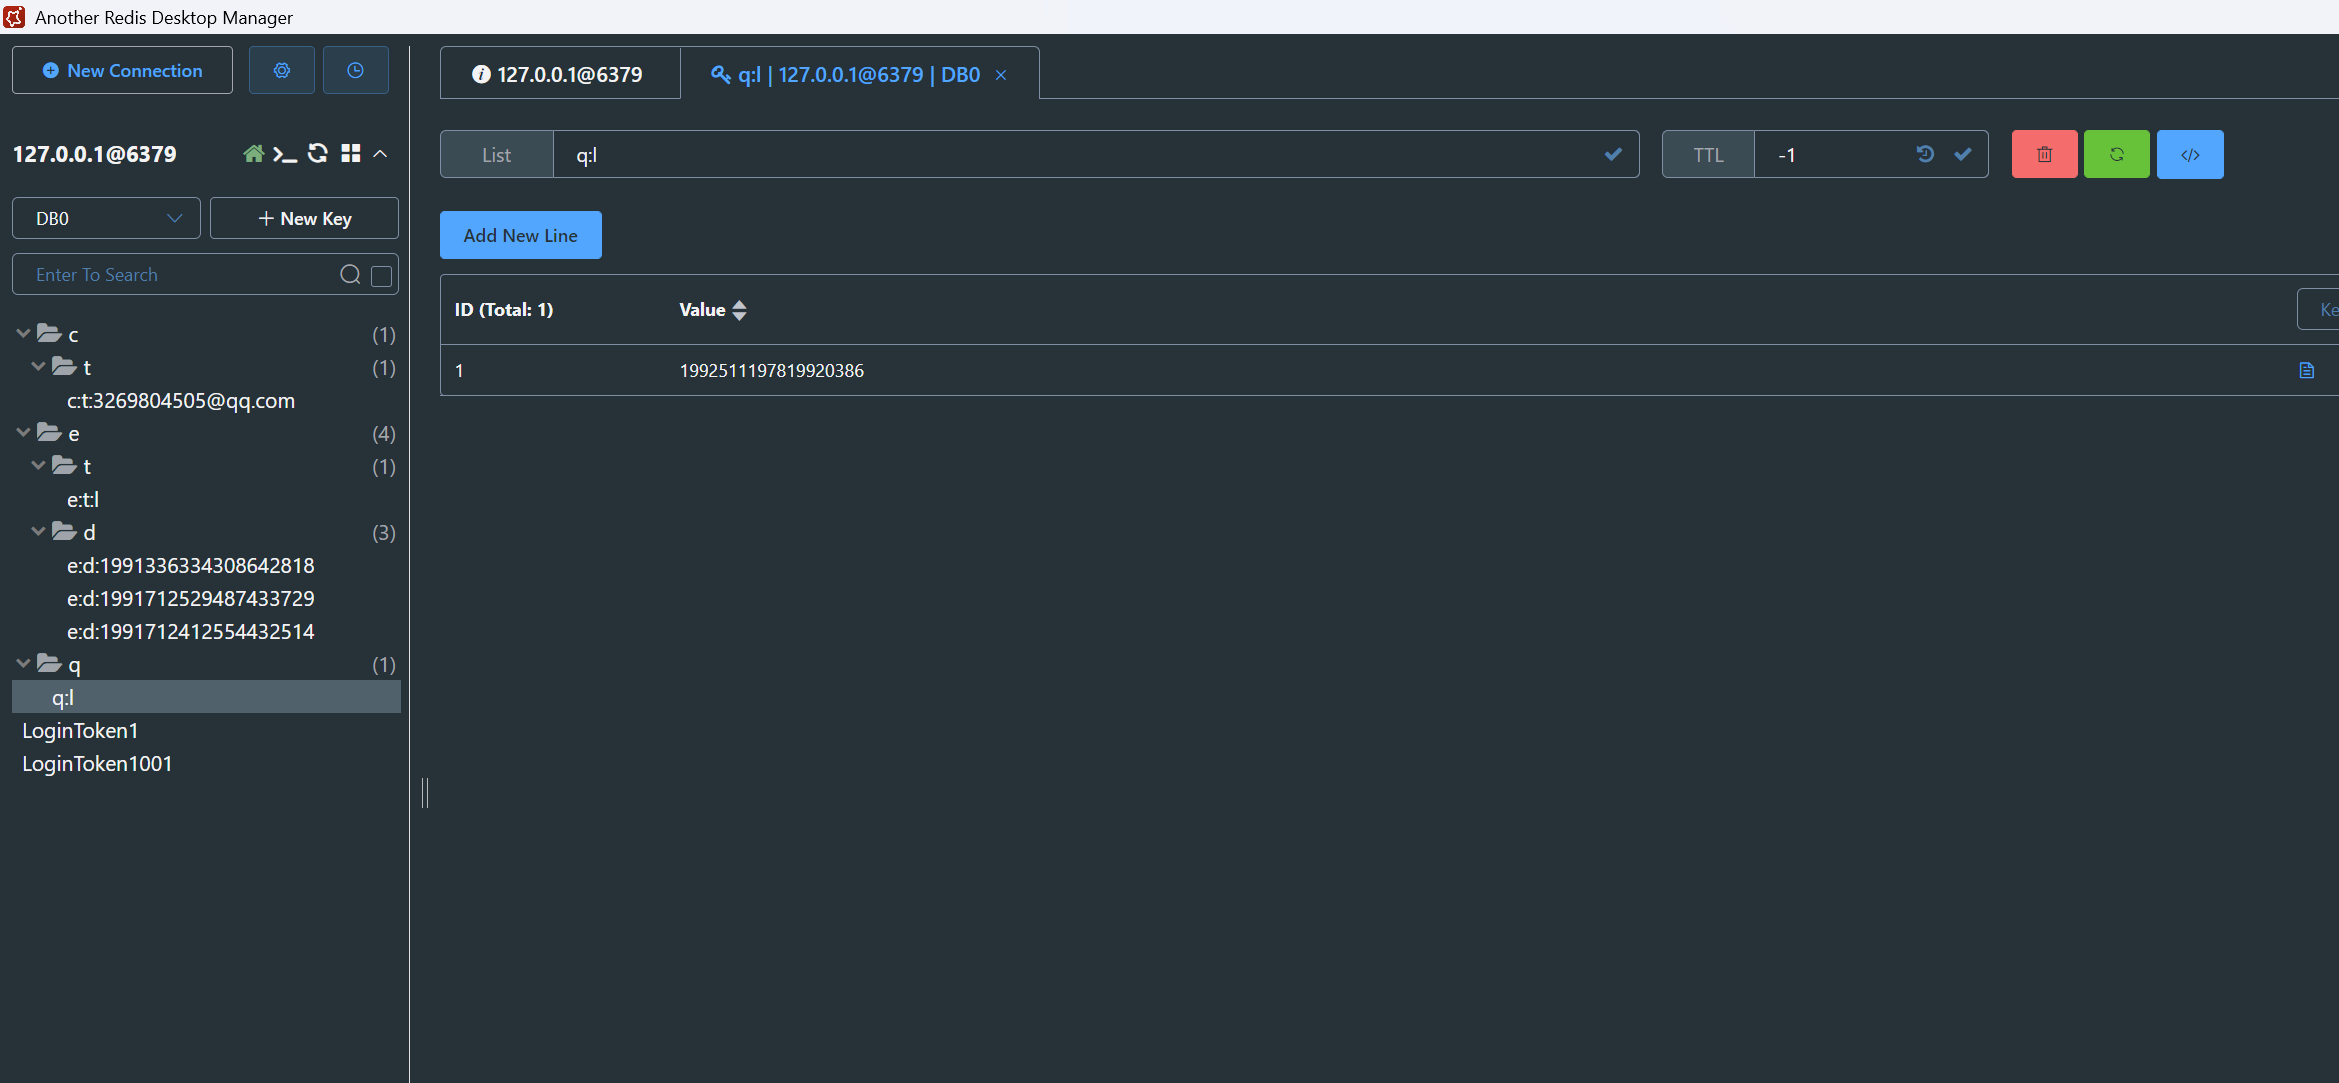Open the command log clock icon
This screenshot has height=1083, width=2339.
click(355, 71)
